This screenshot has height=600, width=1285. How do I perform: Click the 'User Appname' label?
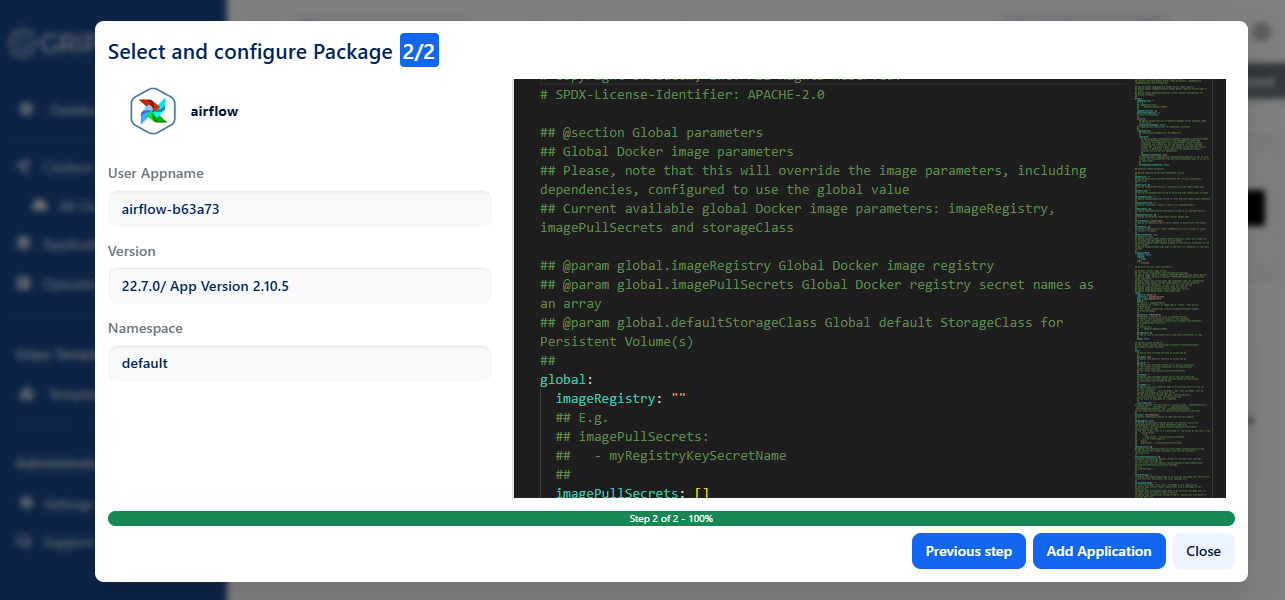156,173
